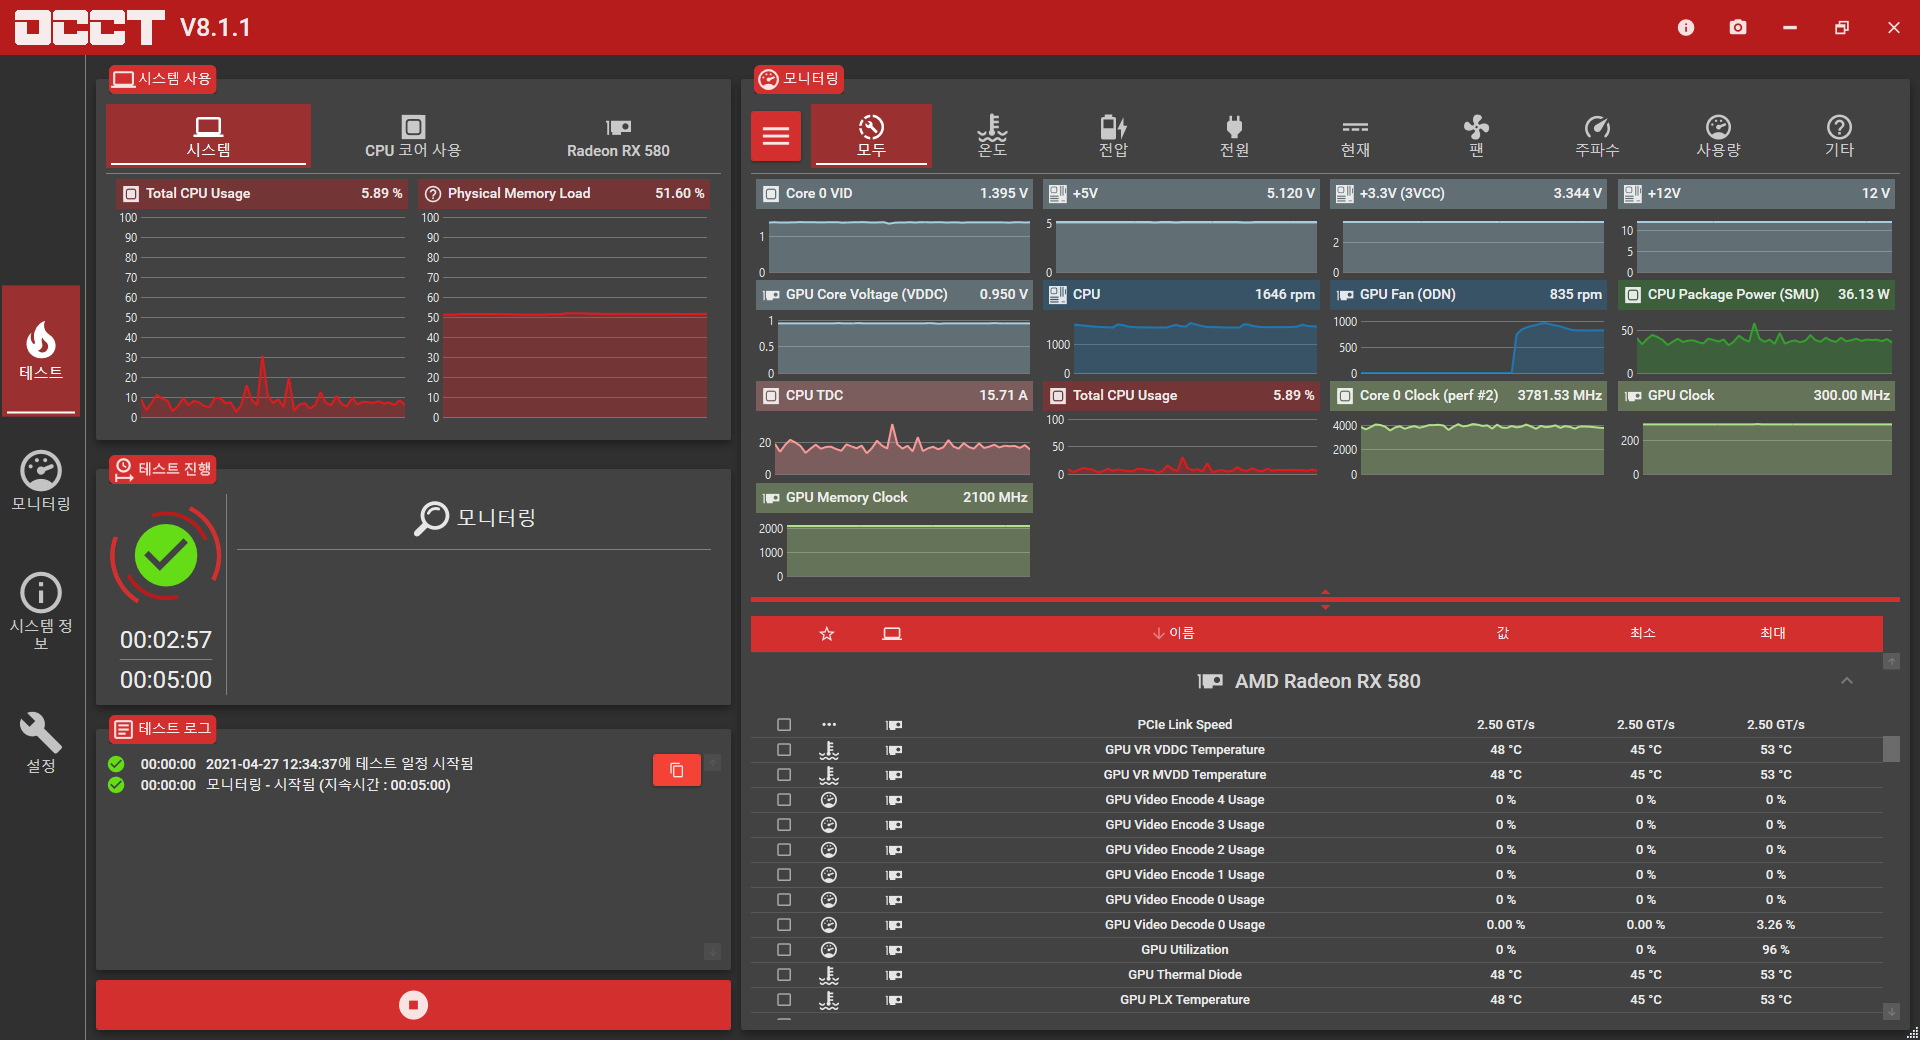Select the System usage tab
The height and width of the screenshot is (1040, 1920).
tap(208, 136)
